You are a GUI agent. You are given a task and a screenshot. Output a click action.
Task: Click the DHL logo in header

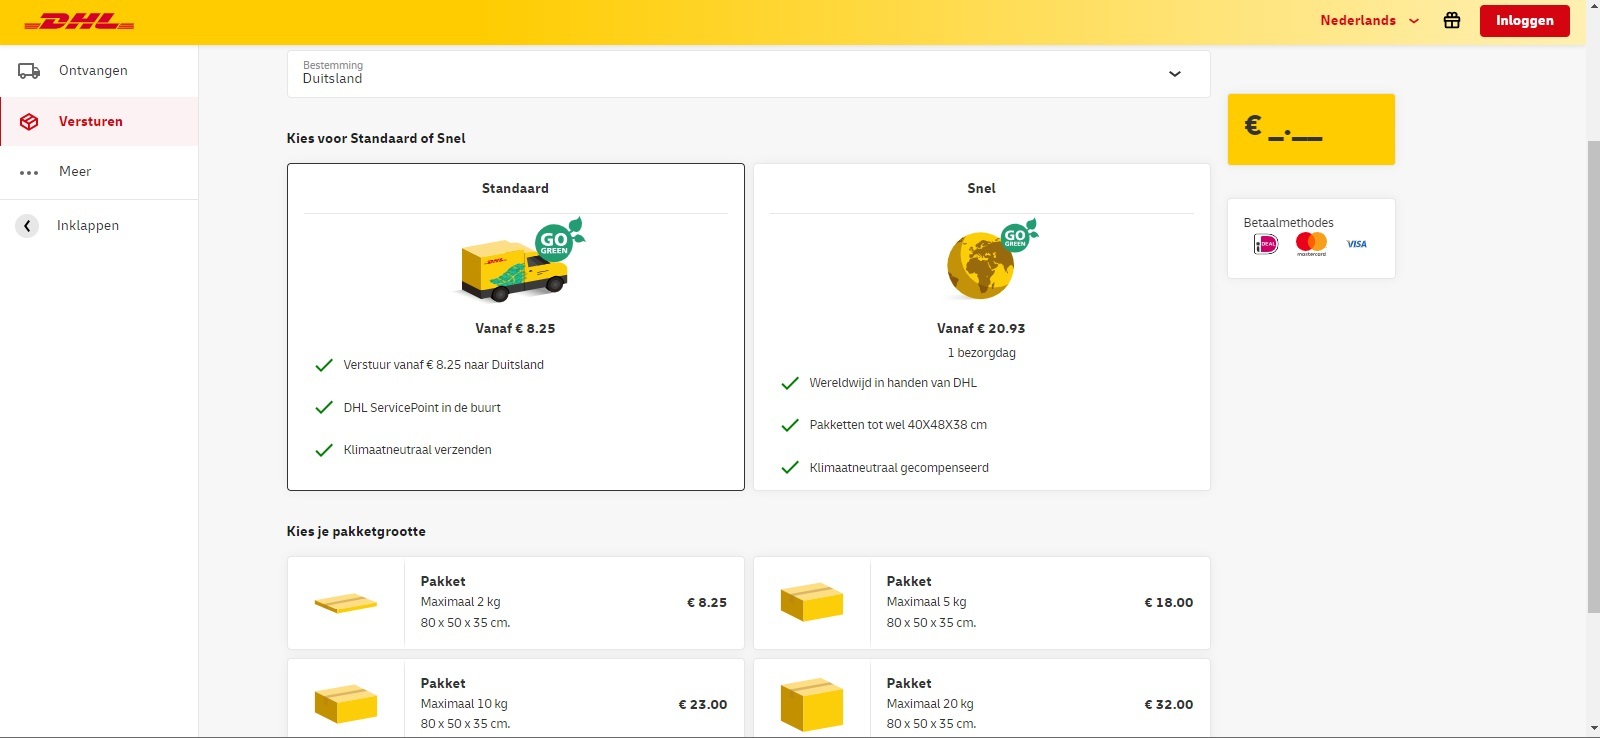coord(79,21)
